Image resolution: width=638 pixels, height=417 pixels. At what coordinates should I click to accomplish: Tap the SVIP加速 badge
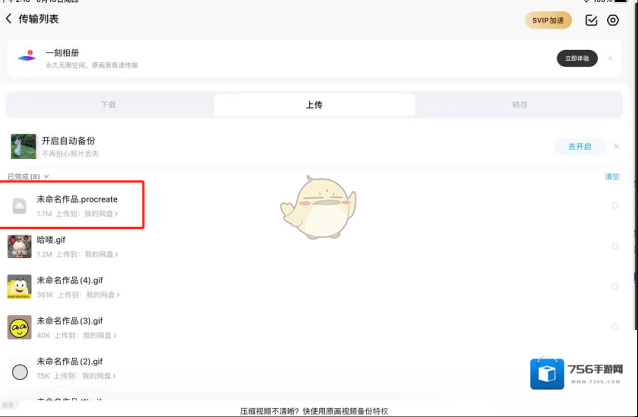click(548, 20)
